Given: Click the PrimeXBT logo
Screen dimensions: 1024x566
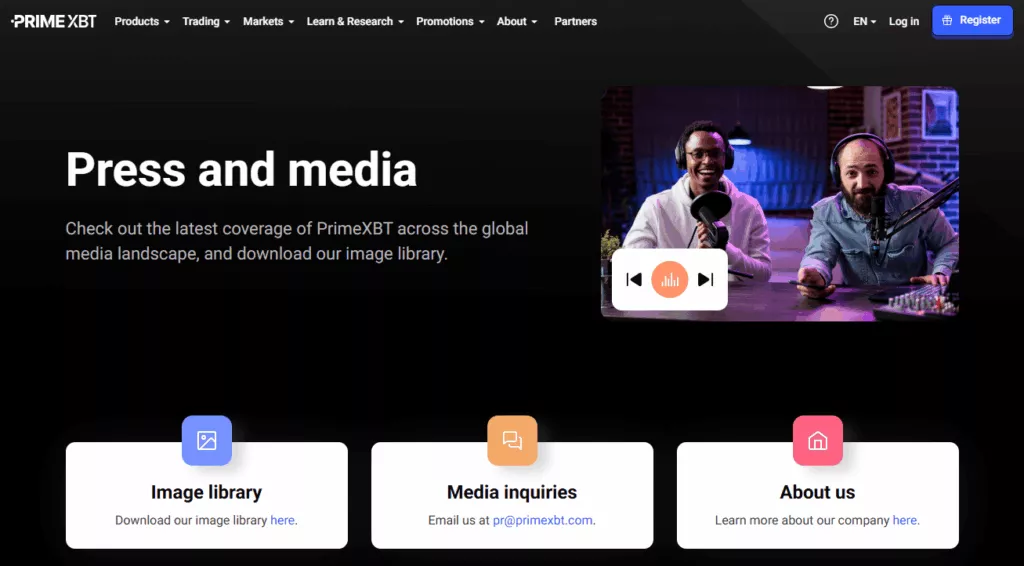Looking at the screenshot, I should 54,22.
